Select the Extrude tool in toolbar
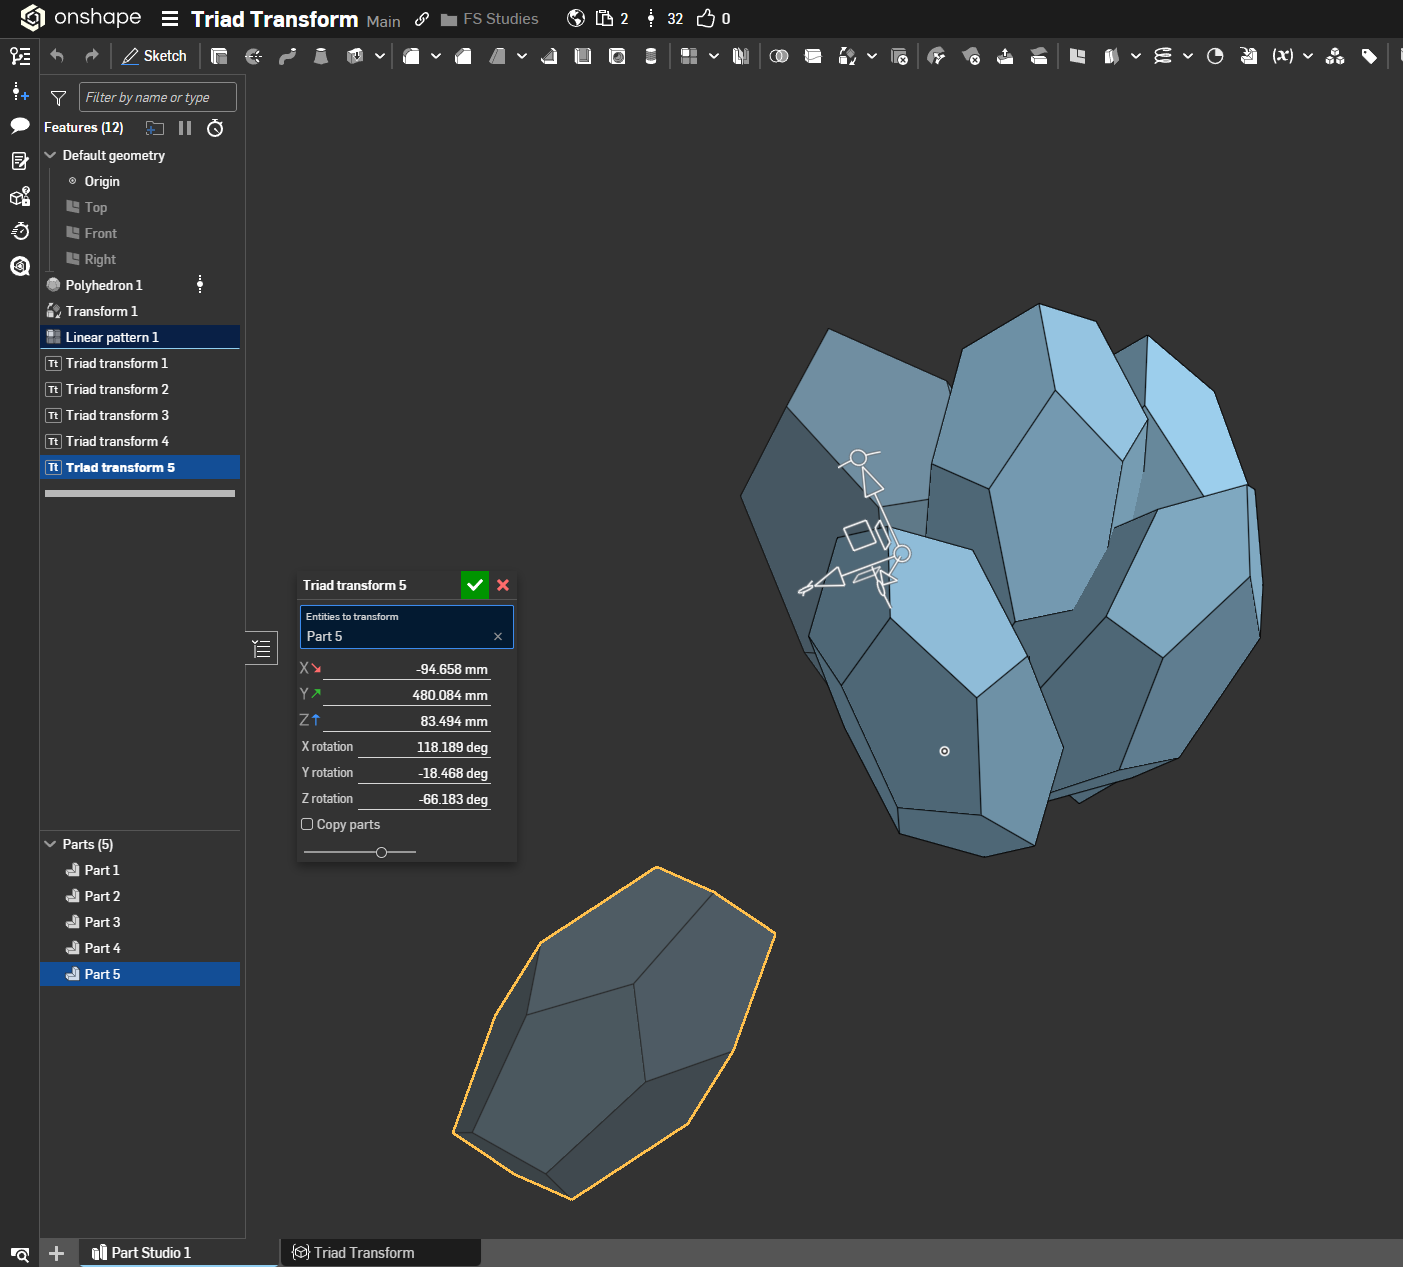1403x1267 pixels. tap(219, 56)
